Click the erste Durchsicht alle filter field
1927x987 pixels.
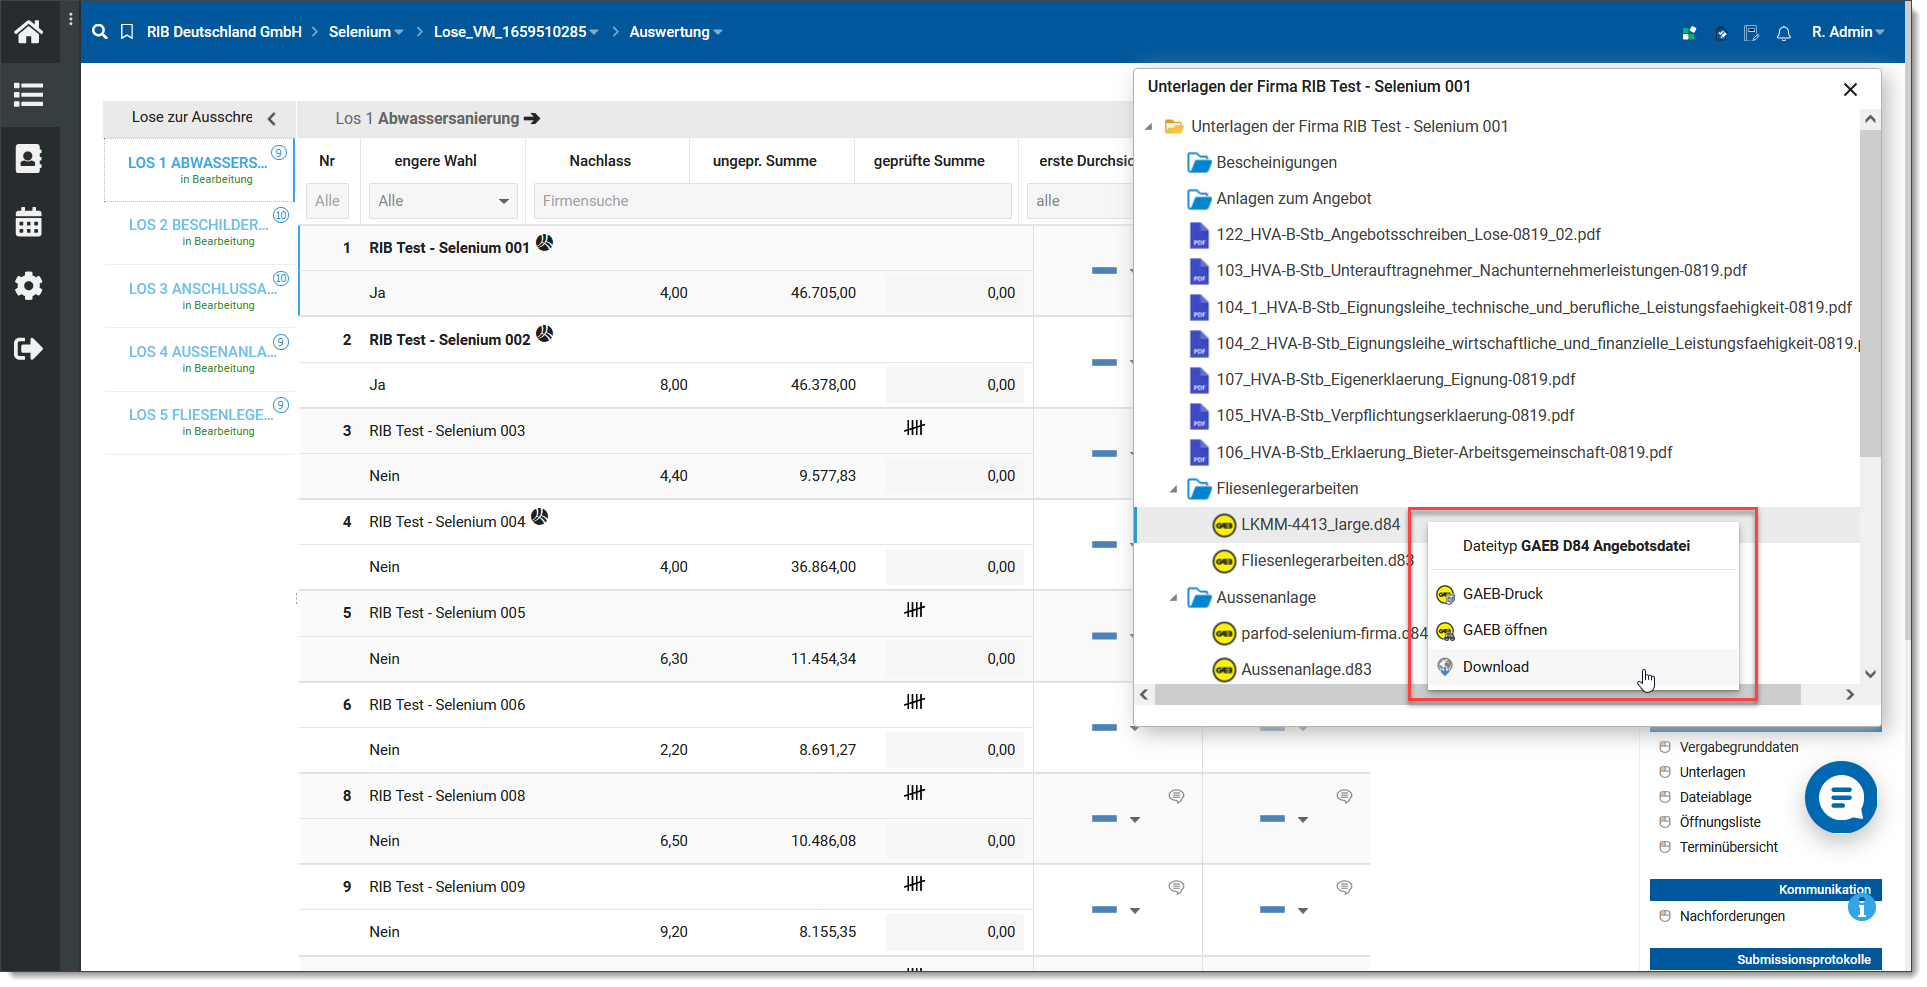point(1080,201)
